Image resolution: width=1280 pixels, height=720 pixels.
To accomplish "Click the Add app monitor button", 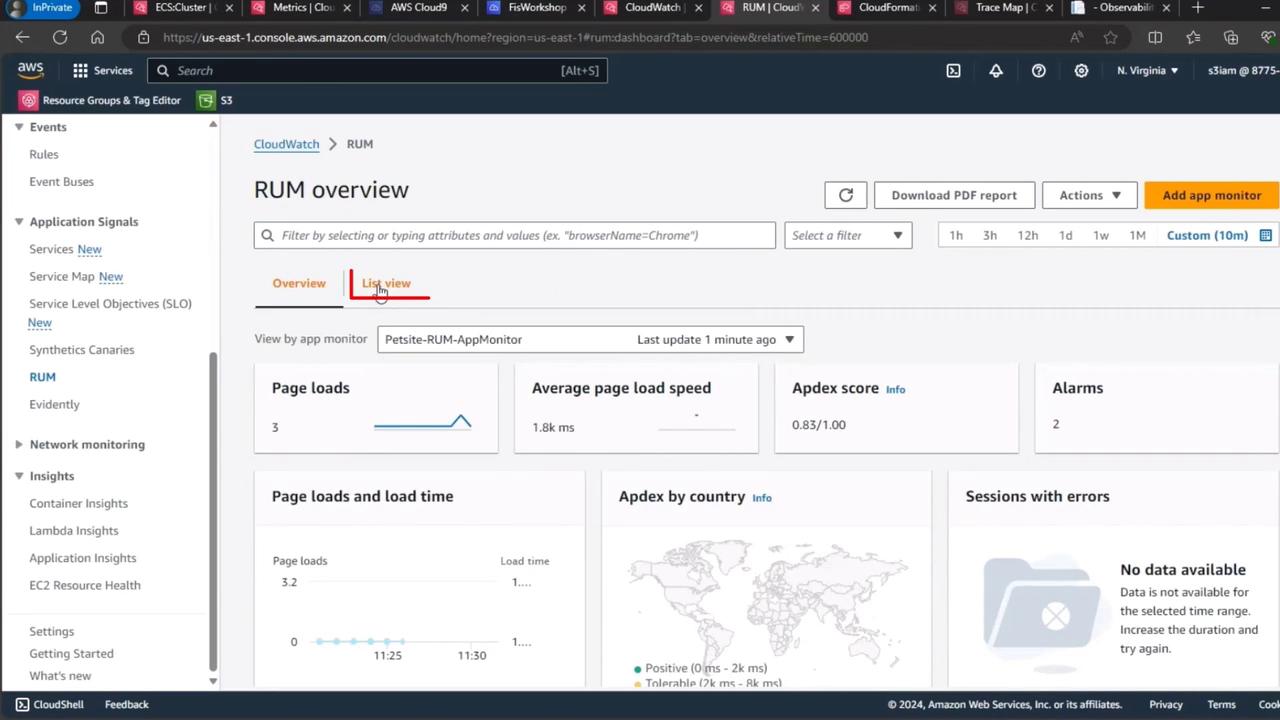I will coord(1211,195).
